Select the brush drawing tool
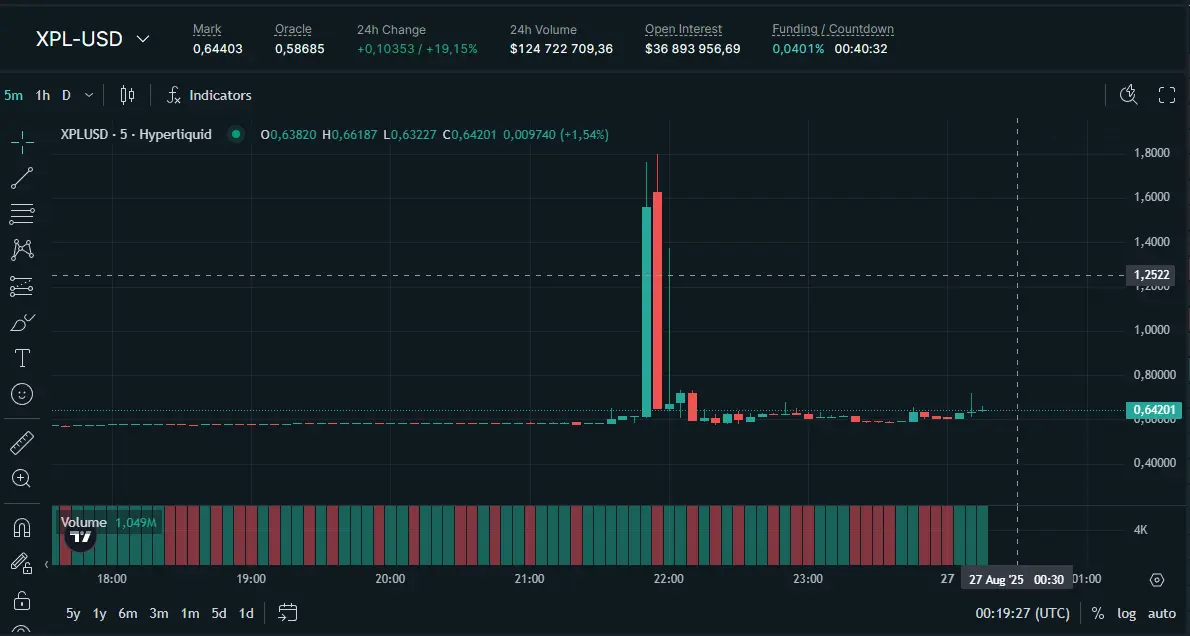This screenshot has width=1190, height=636. (x=22, y=323)
